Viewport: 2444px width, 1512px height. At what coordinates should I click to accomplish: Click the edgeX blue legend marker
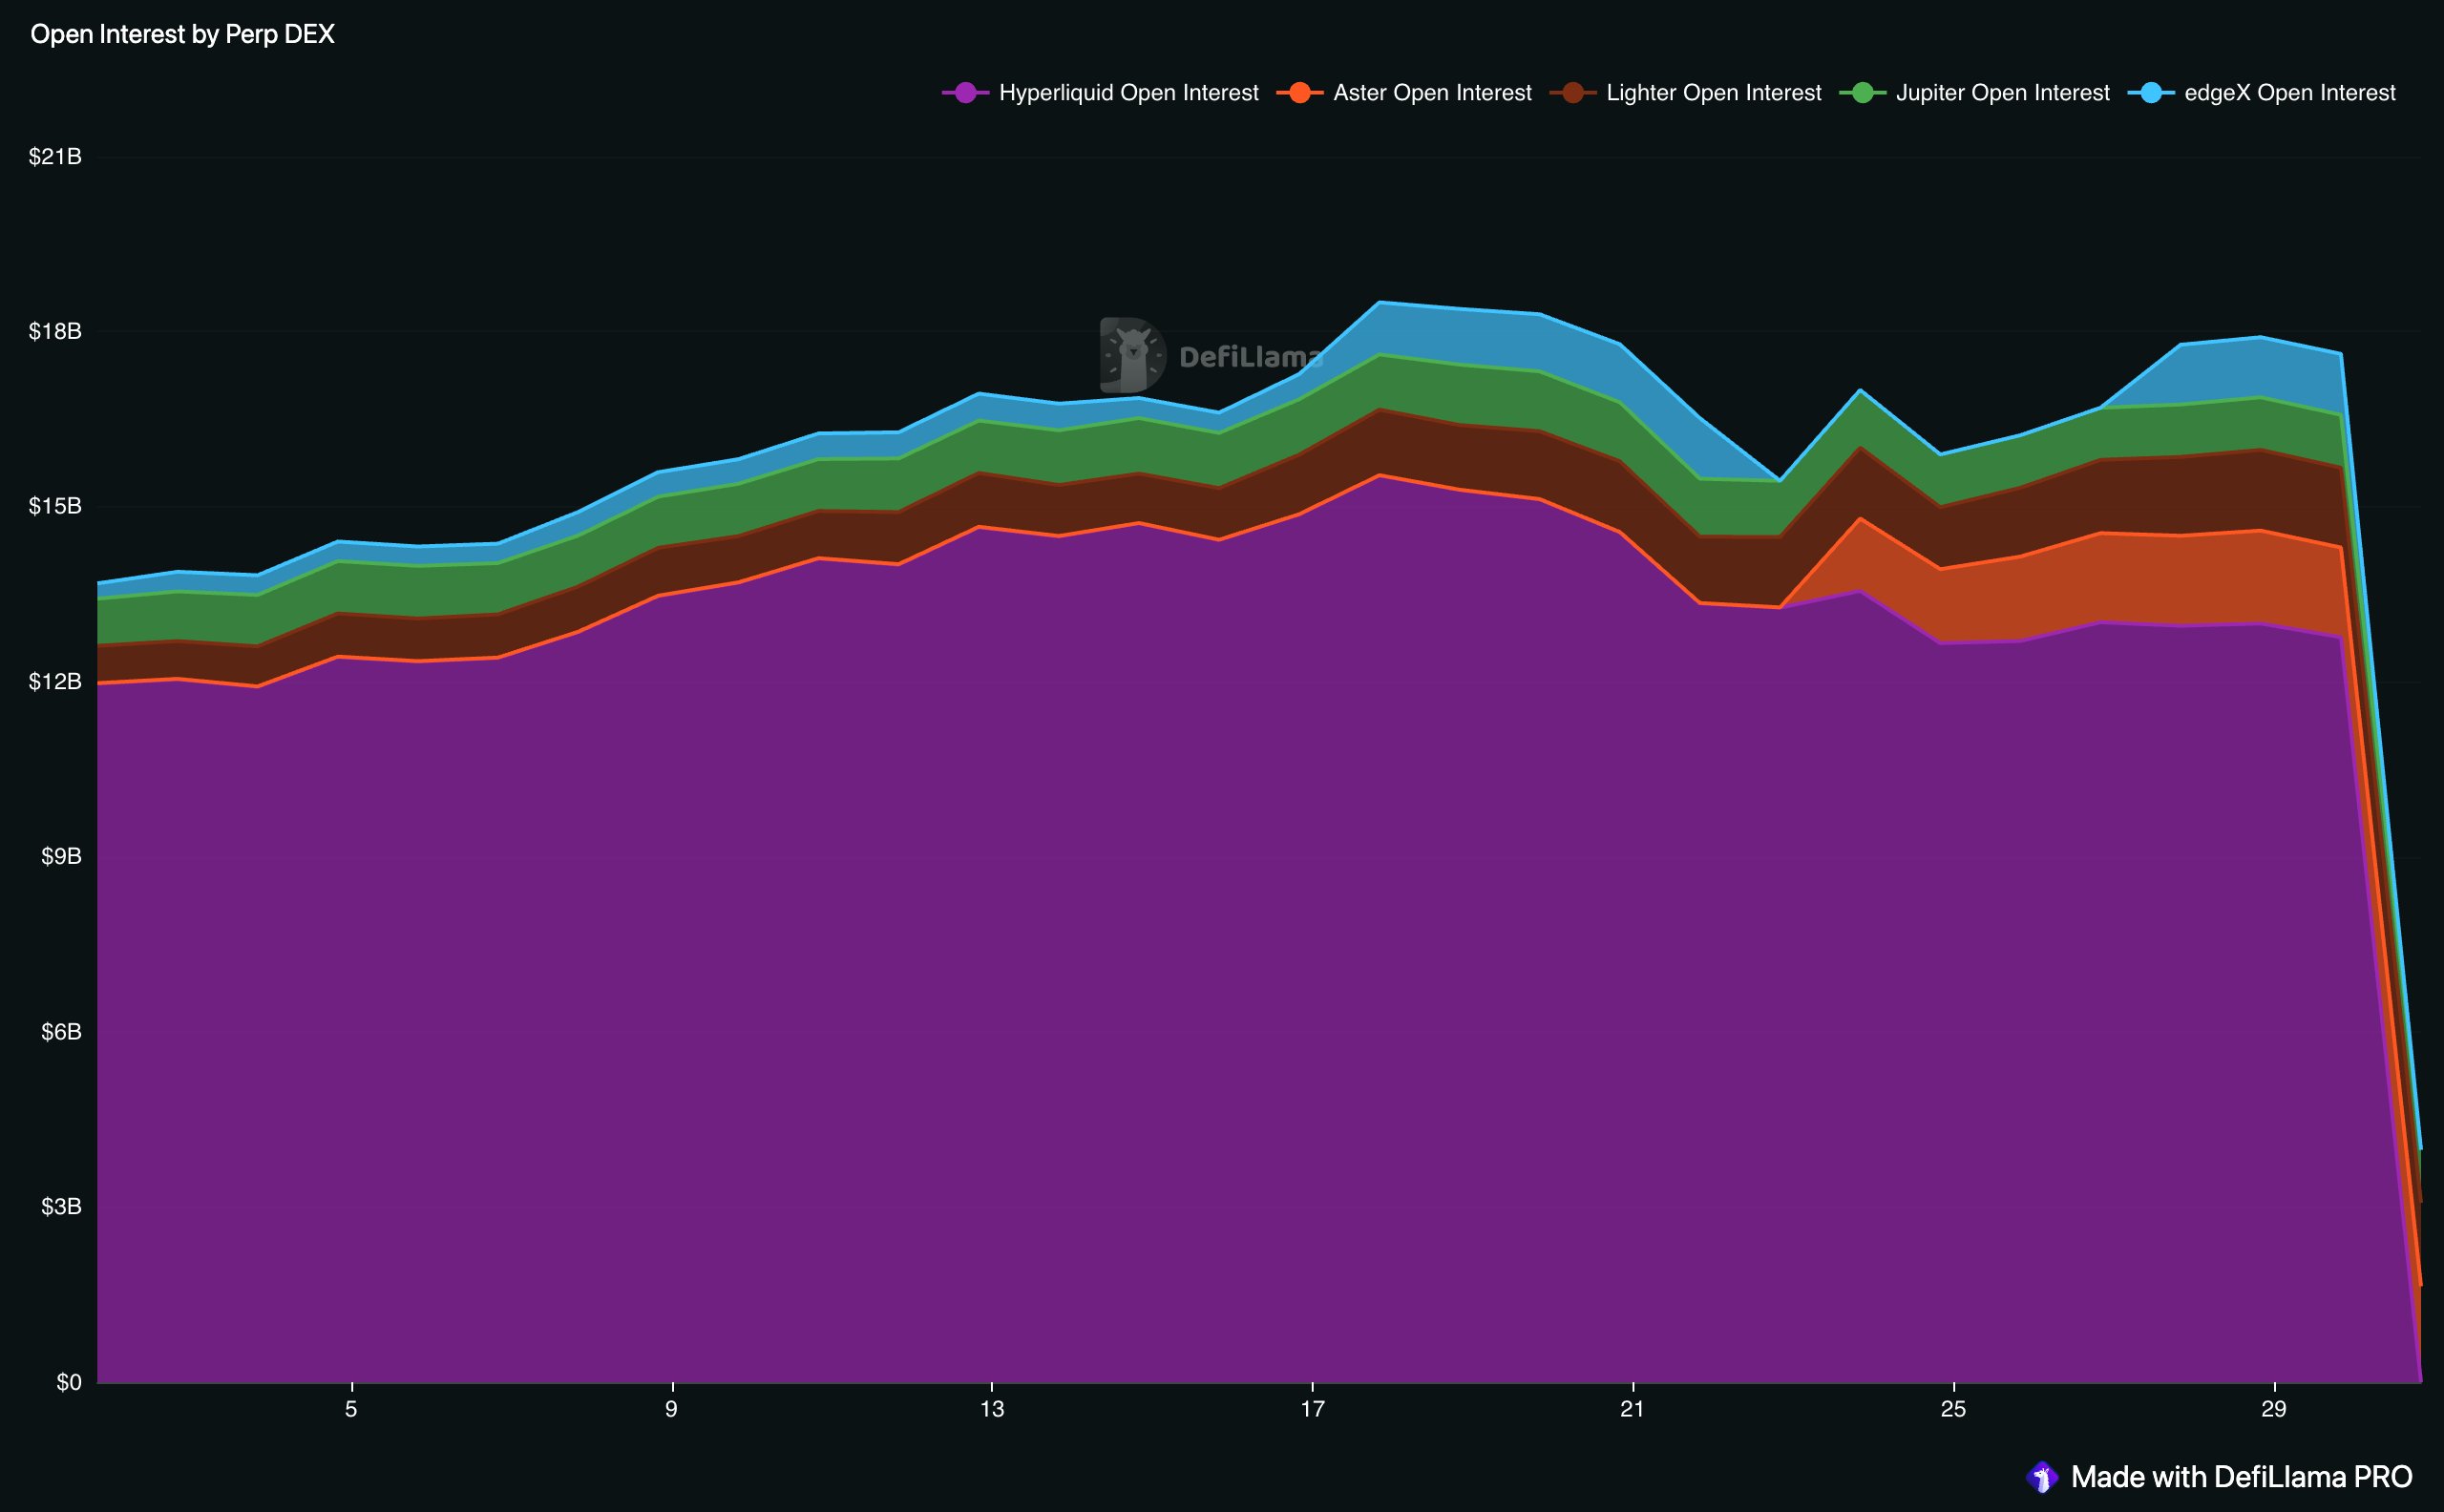click(x=2150, y=93)
